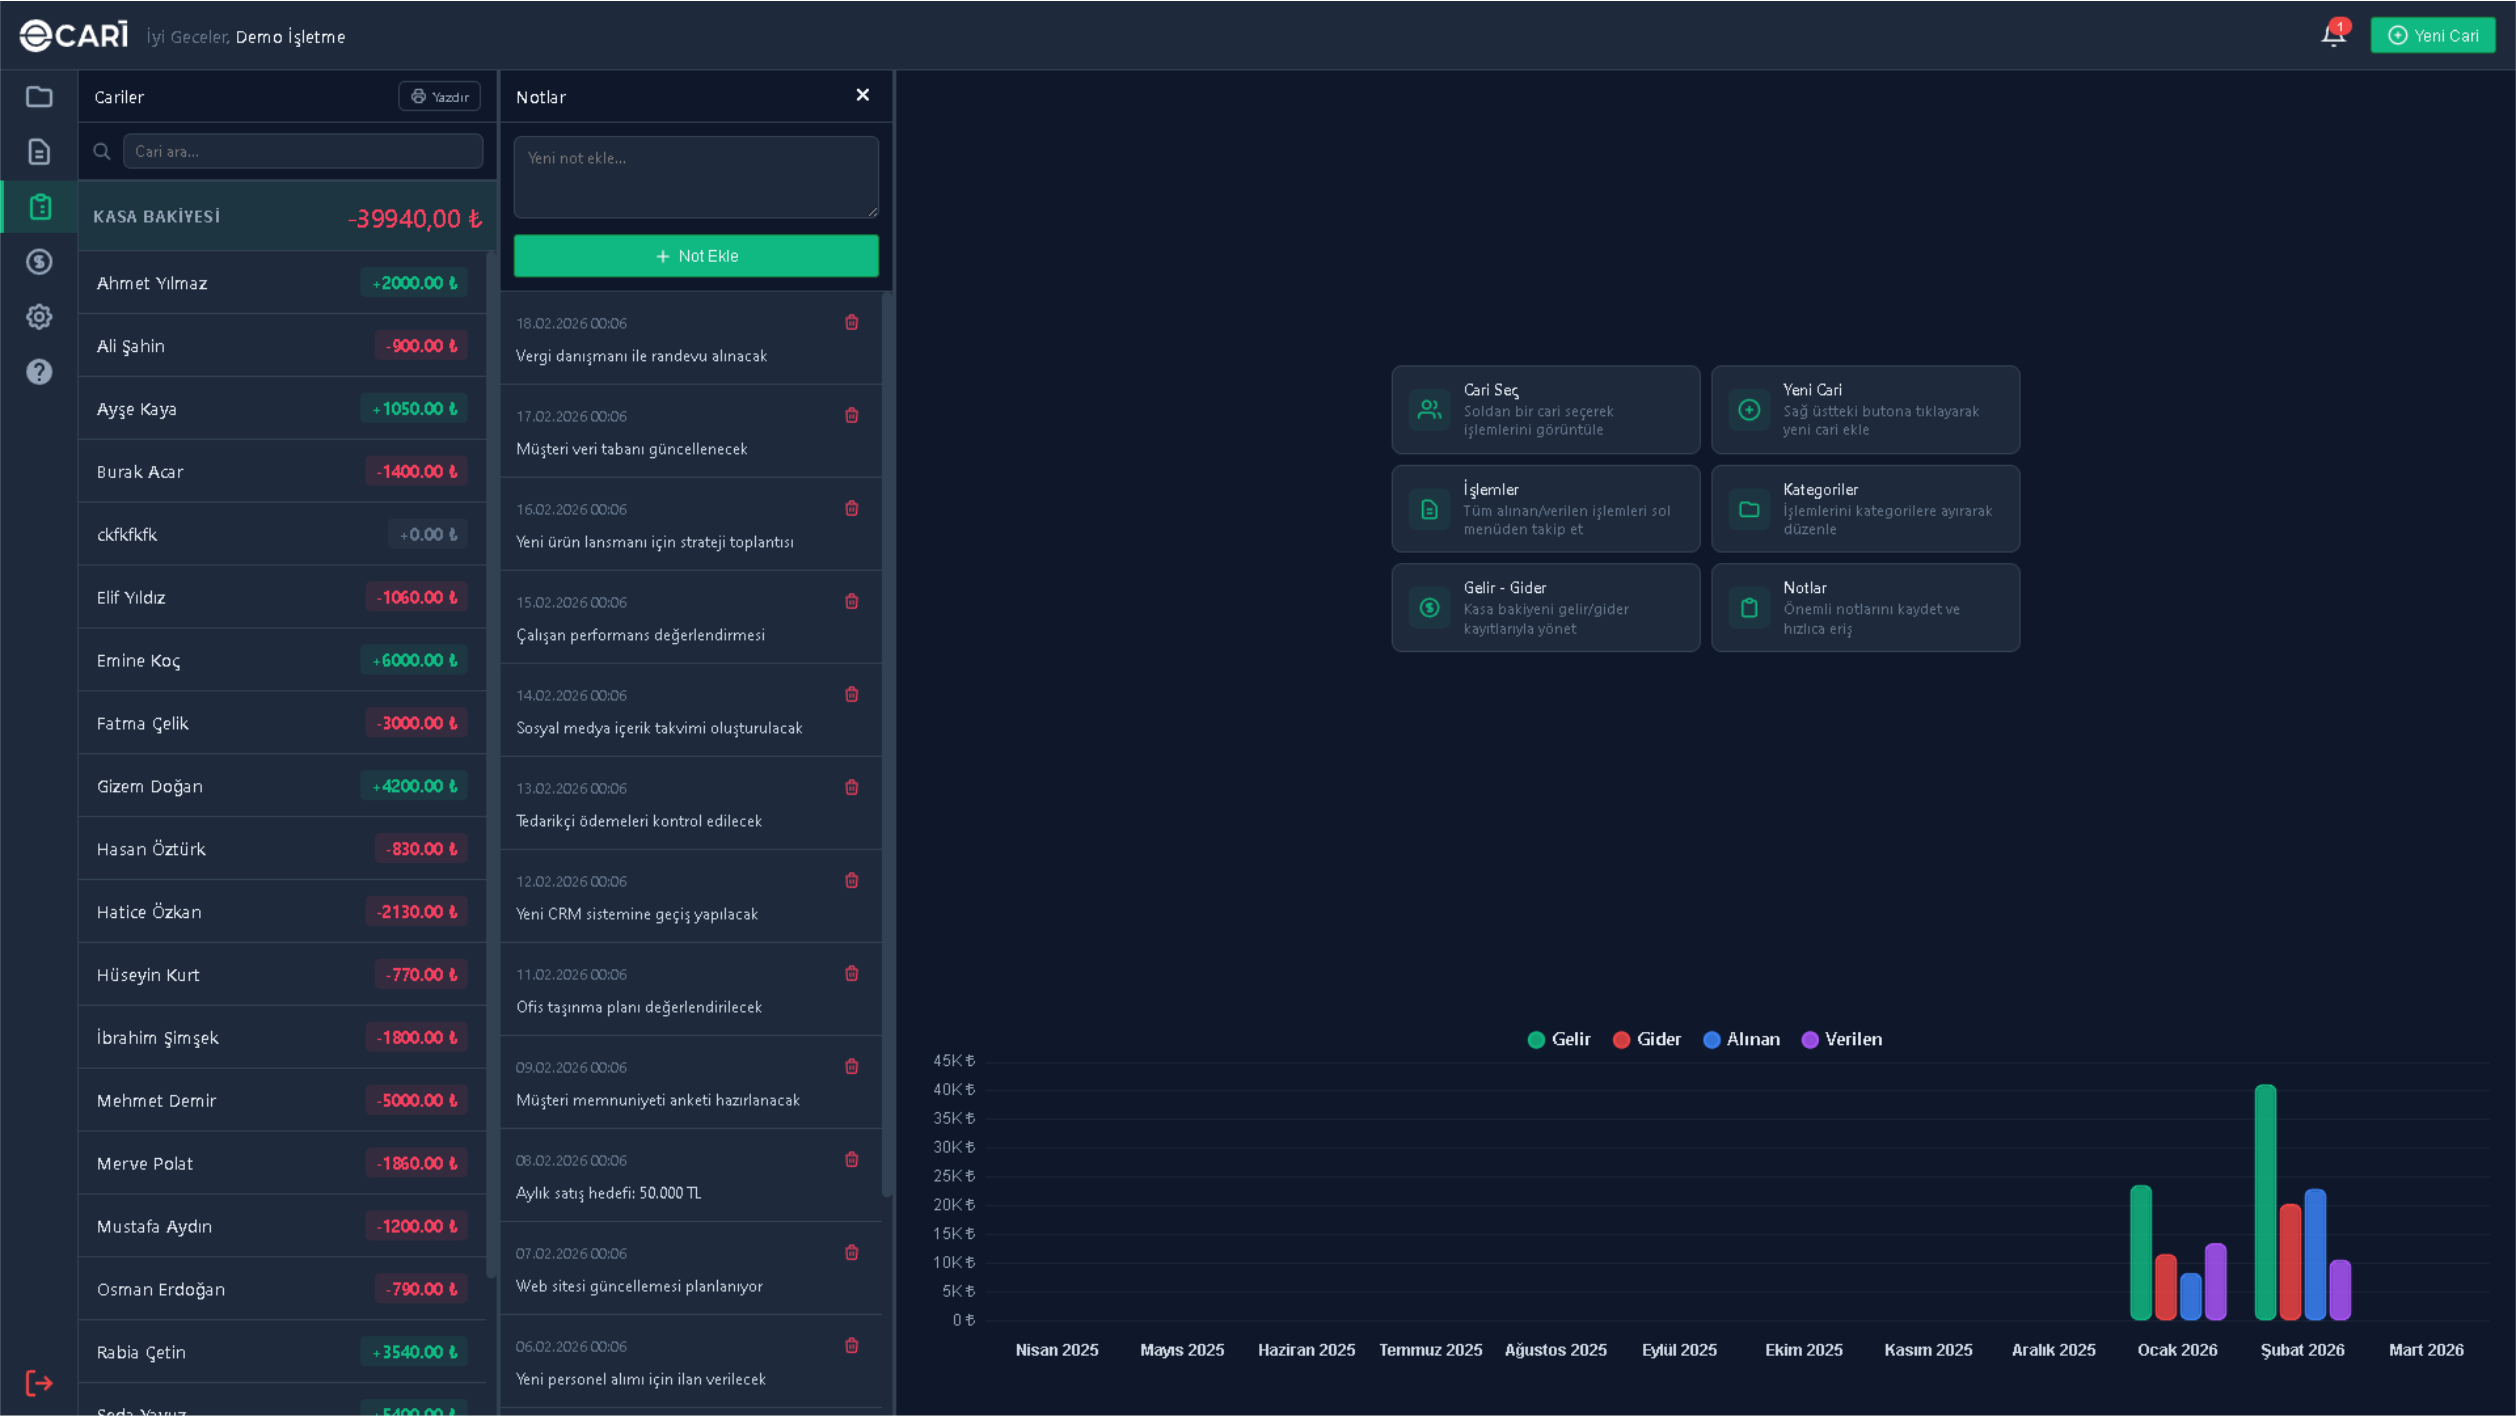Select the Hüseyin Kurt cari row
Image resolution: width=2516 pixels, height=1416 pixels.
(x=282, y=976)
